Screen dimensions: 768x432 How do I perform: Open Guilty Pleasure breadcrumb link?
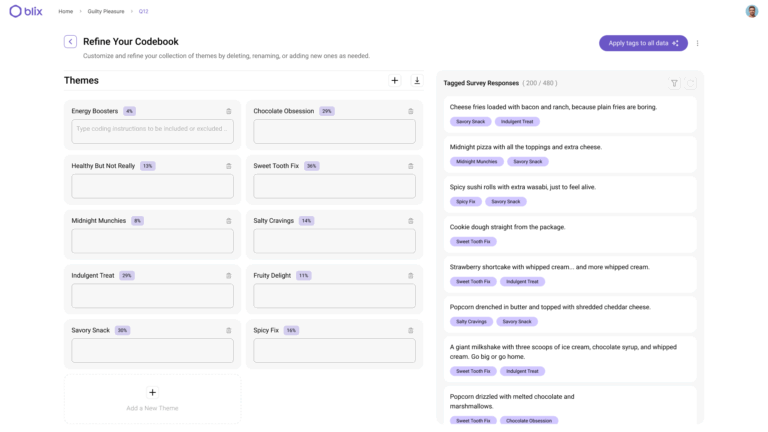pos(106,11)
